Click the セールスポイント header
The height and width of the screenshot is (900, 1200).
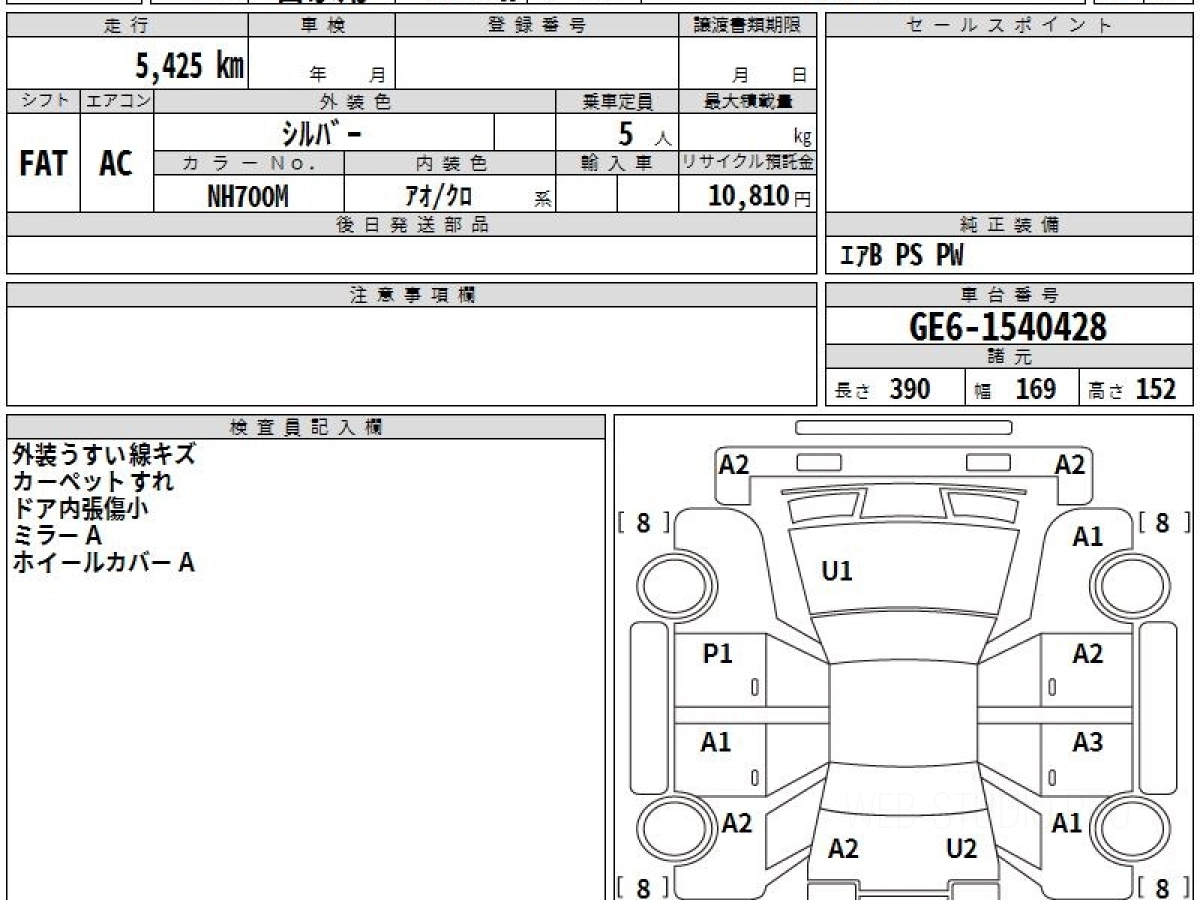point(1010,26)
